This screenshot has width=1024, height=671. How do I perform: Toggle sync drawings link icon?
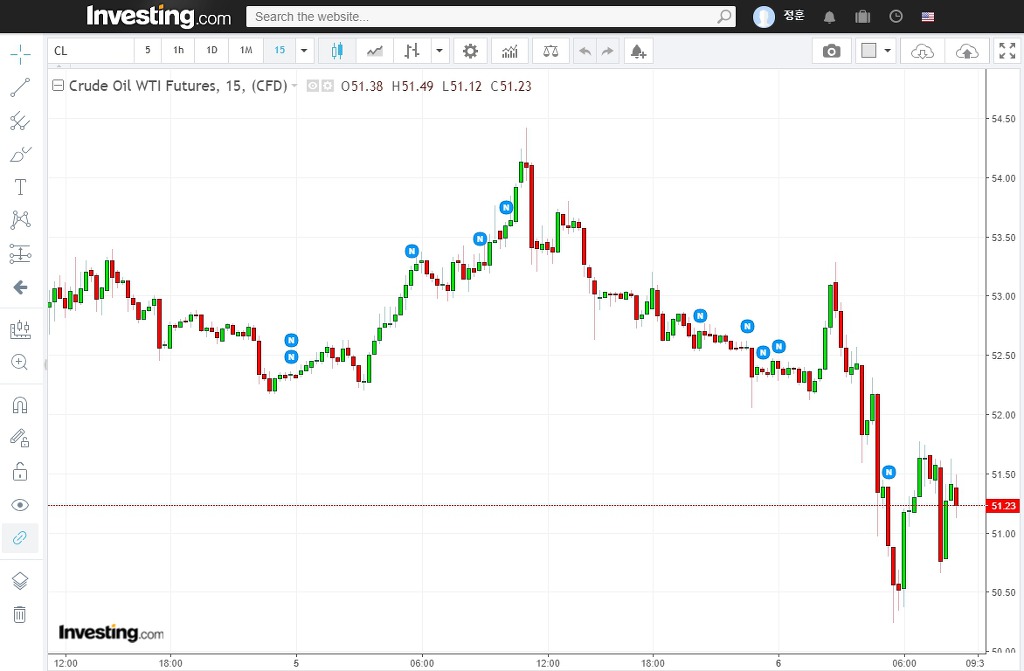point(20,538)
